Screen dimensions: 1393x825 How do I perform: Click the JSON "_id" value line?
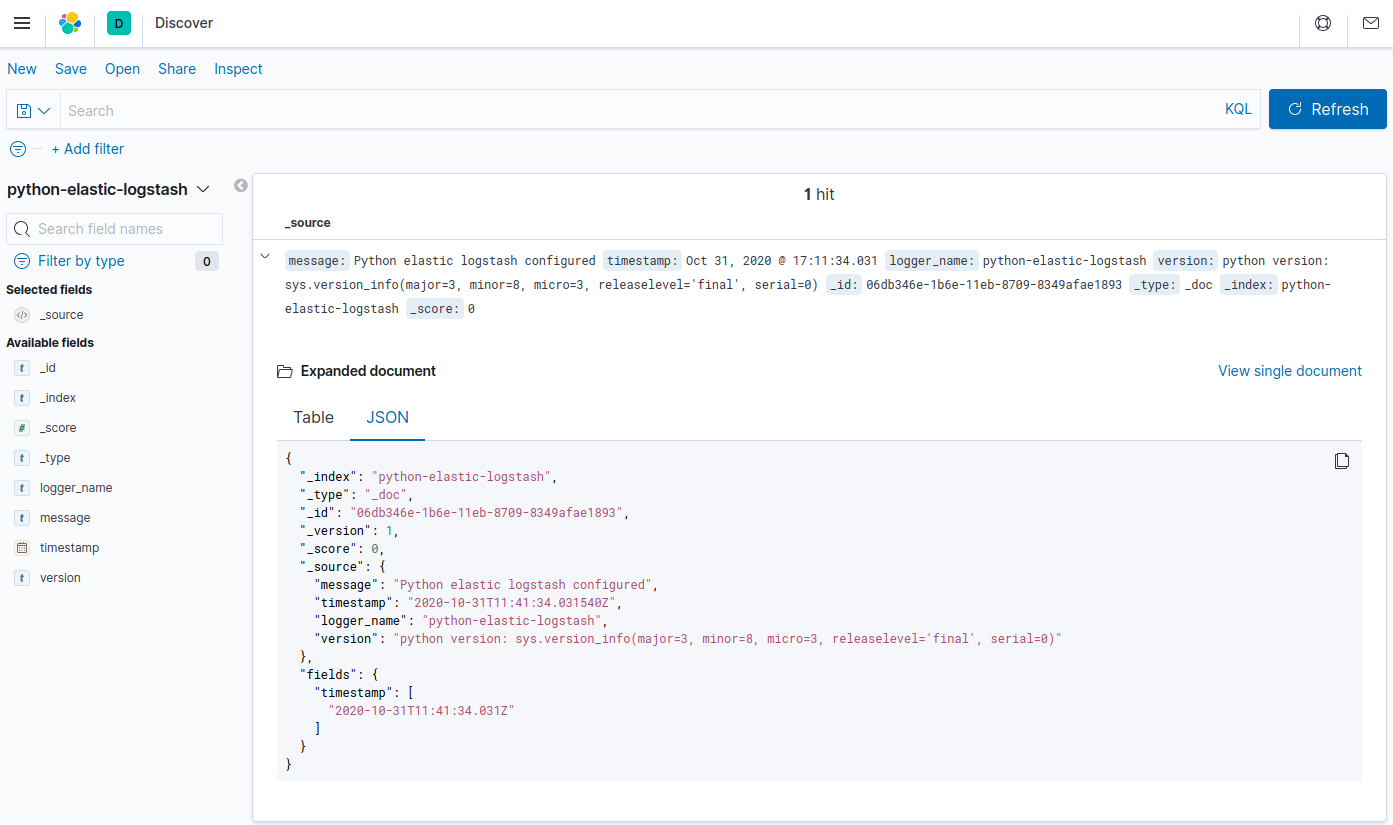click(x=464, y=513)
